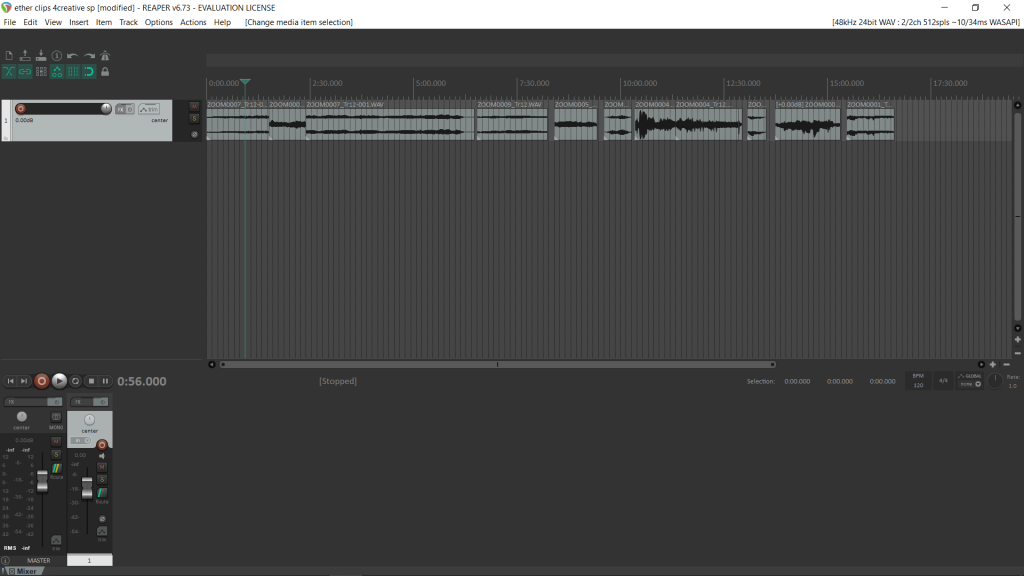Adjust master volume fader in mixer
Image resolution: width=1024 pixels, height=576 pixels.
pyautogui.click(x=42, y=481)
